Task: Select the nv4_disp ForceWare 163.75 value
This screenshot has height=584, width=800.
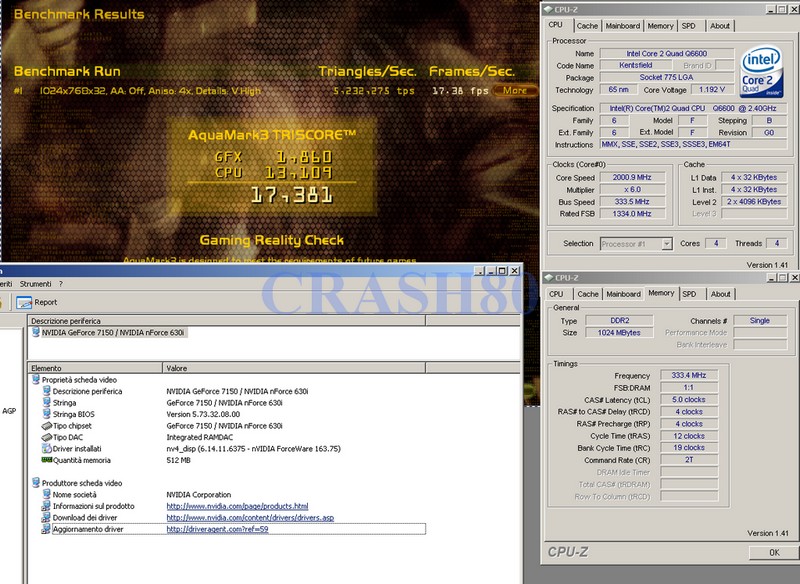Action: pyautogui.click(x=253, y=449)
